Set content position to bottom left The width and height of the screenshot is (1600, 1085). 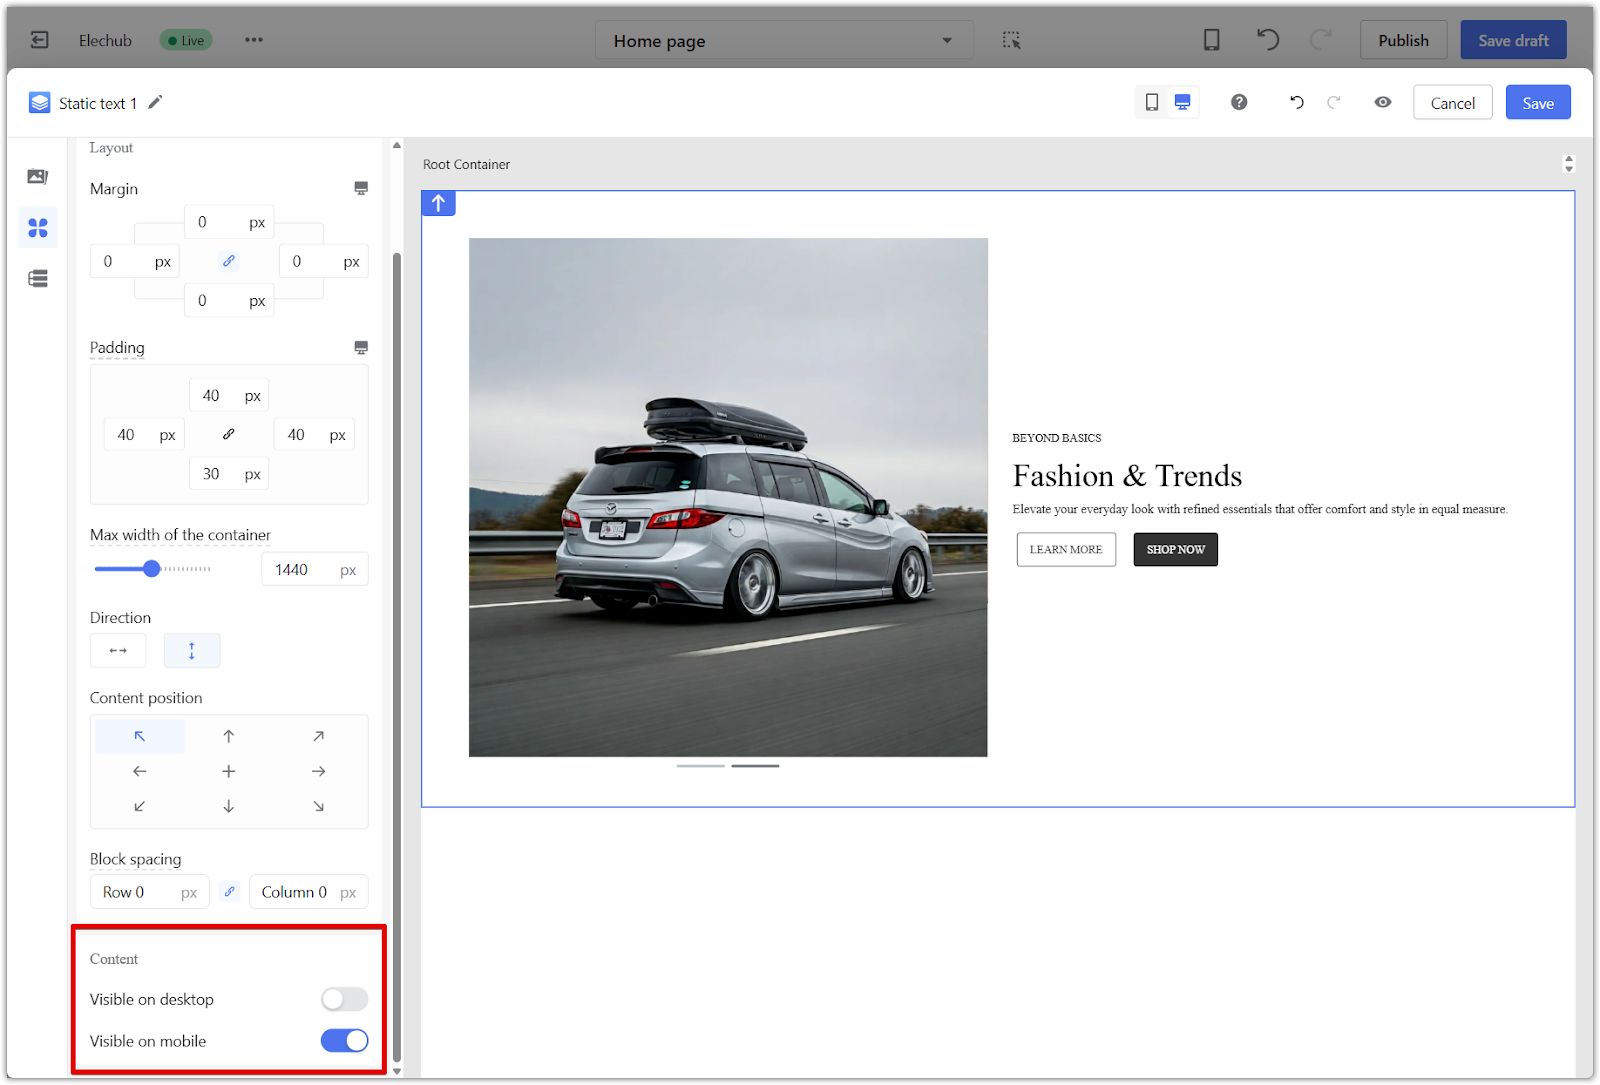(140, 806)
